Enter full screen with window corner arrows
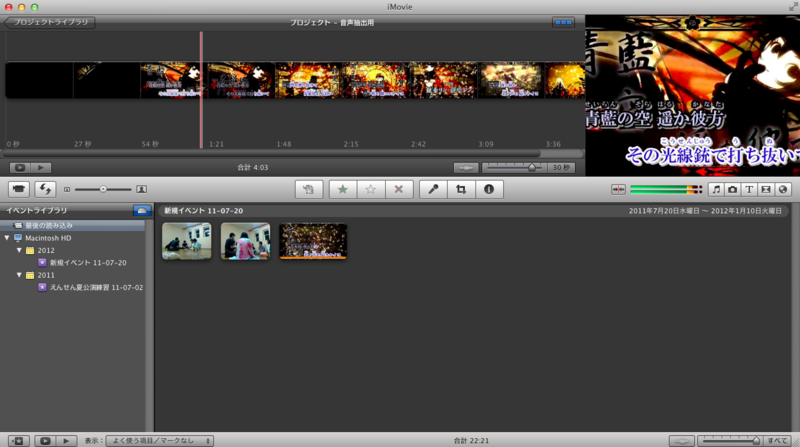Screen dimensions: 800x447 793,7
